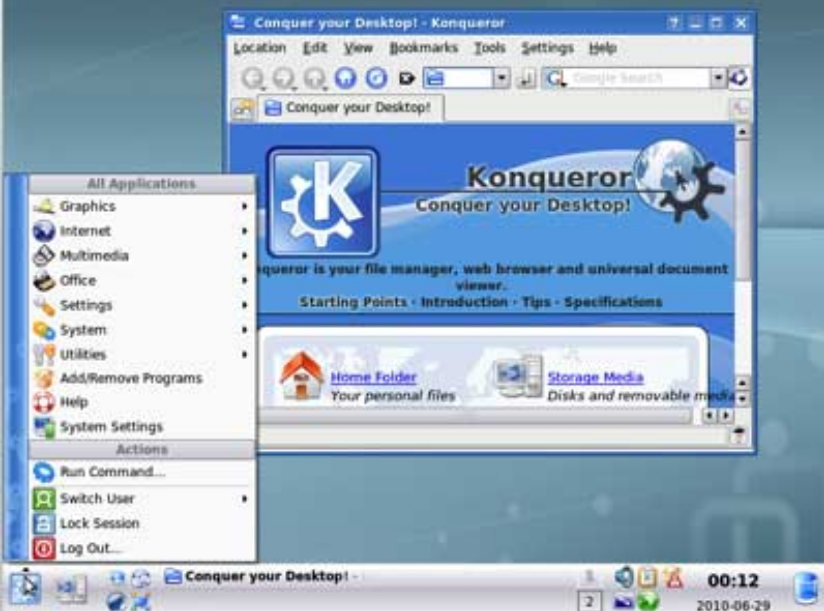Screen dimensions: 824x611
Task: Click into the Google Search field
Action: pyautogui.click(x=638, y=78)
